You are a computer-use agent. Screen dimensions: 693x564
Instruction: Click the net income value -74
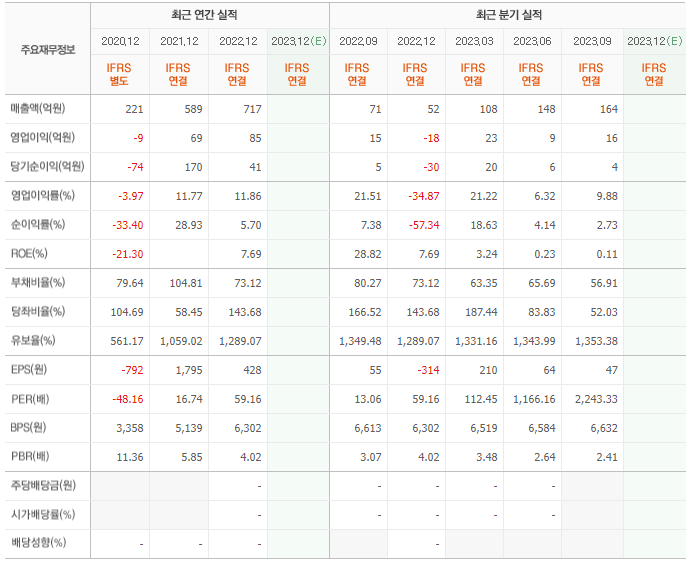click(x=135, y=167)
